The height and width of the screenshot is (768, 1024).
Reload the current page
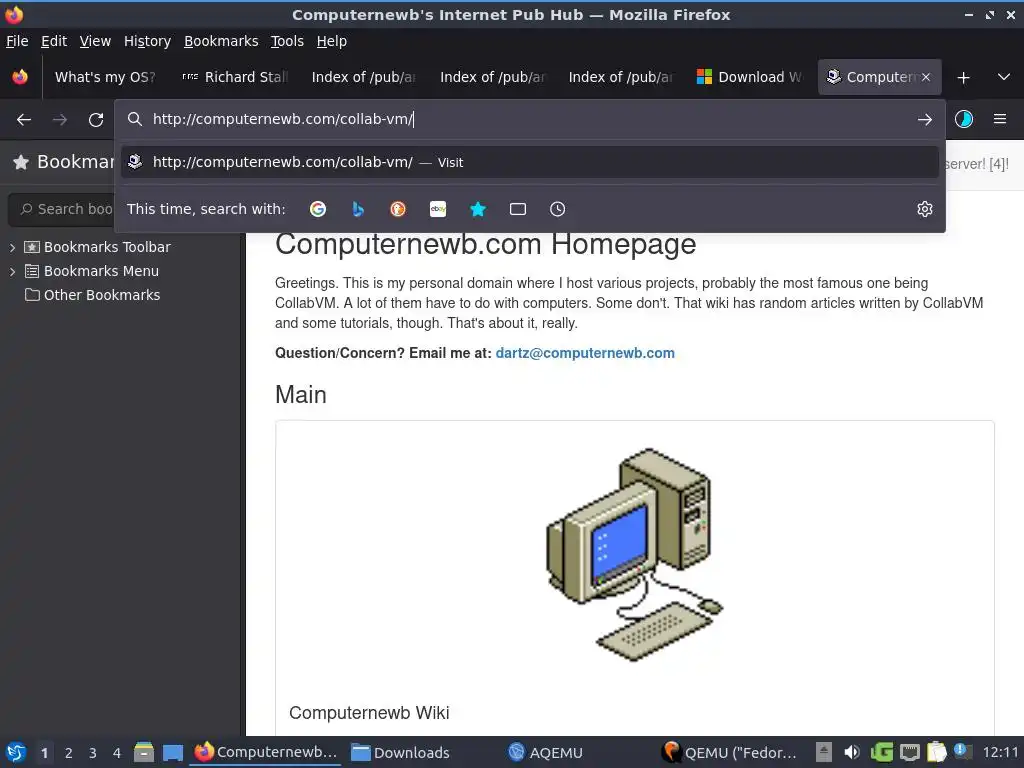point(96,120)
